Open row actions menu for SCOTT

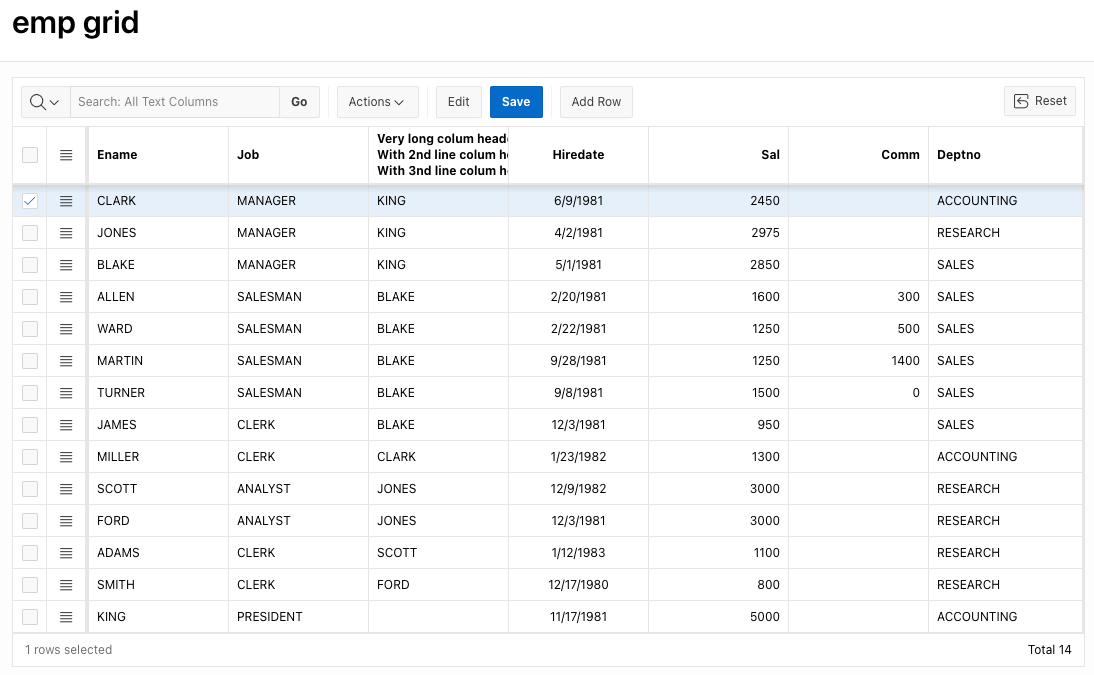pos(66,489)
